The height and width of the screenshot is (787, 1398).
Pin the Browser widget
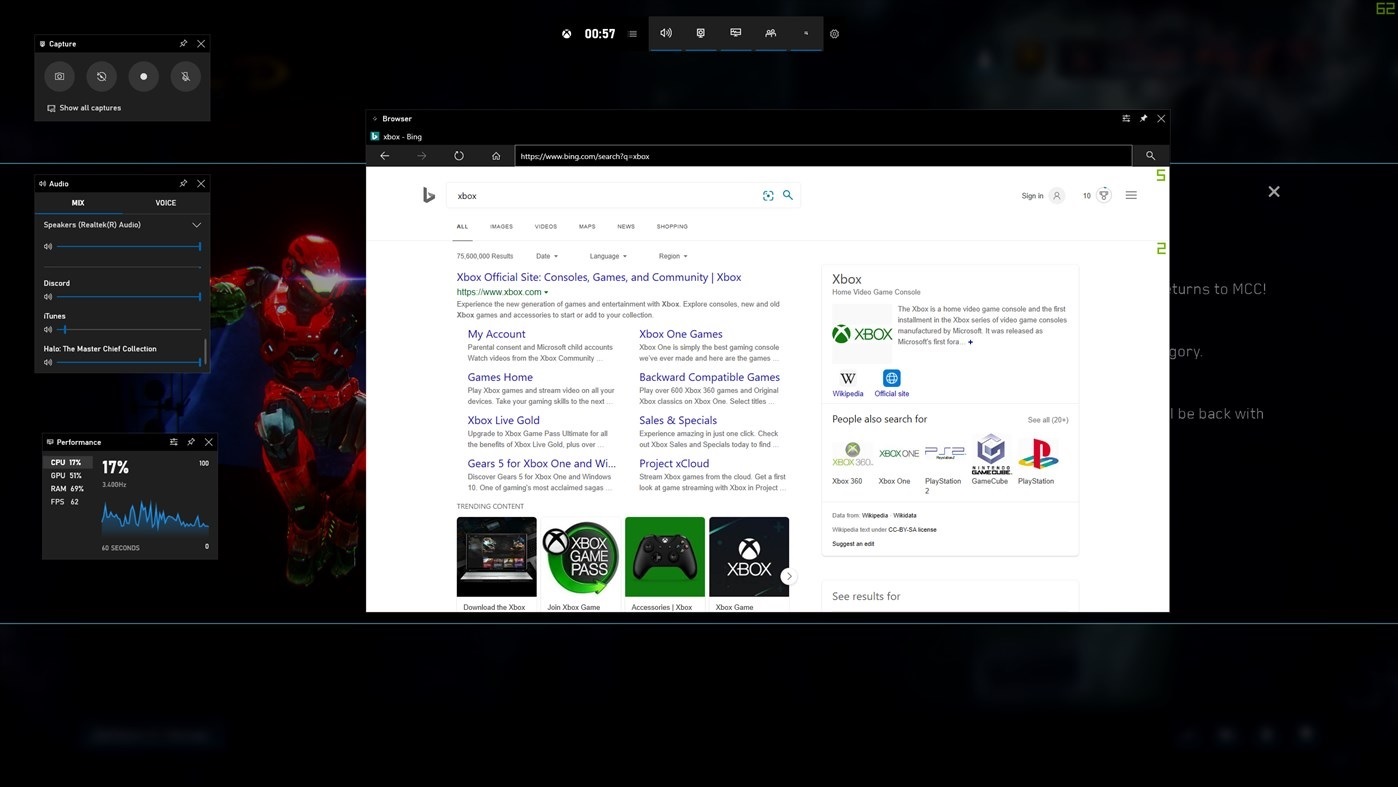(1143, 118)
